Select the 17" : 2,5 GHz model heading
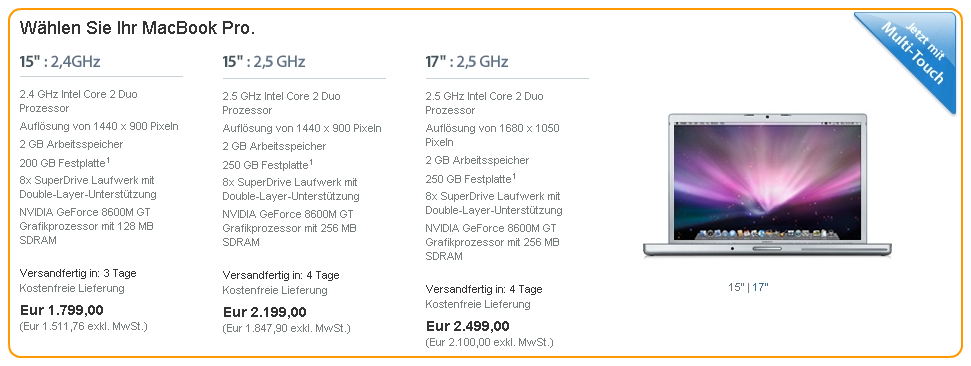Screen dimensions: 971x366 coord(467,62)
